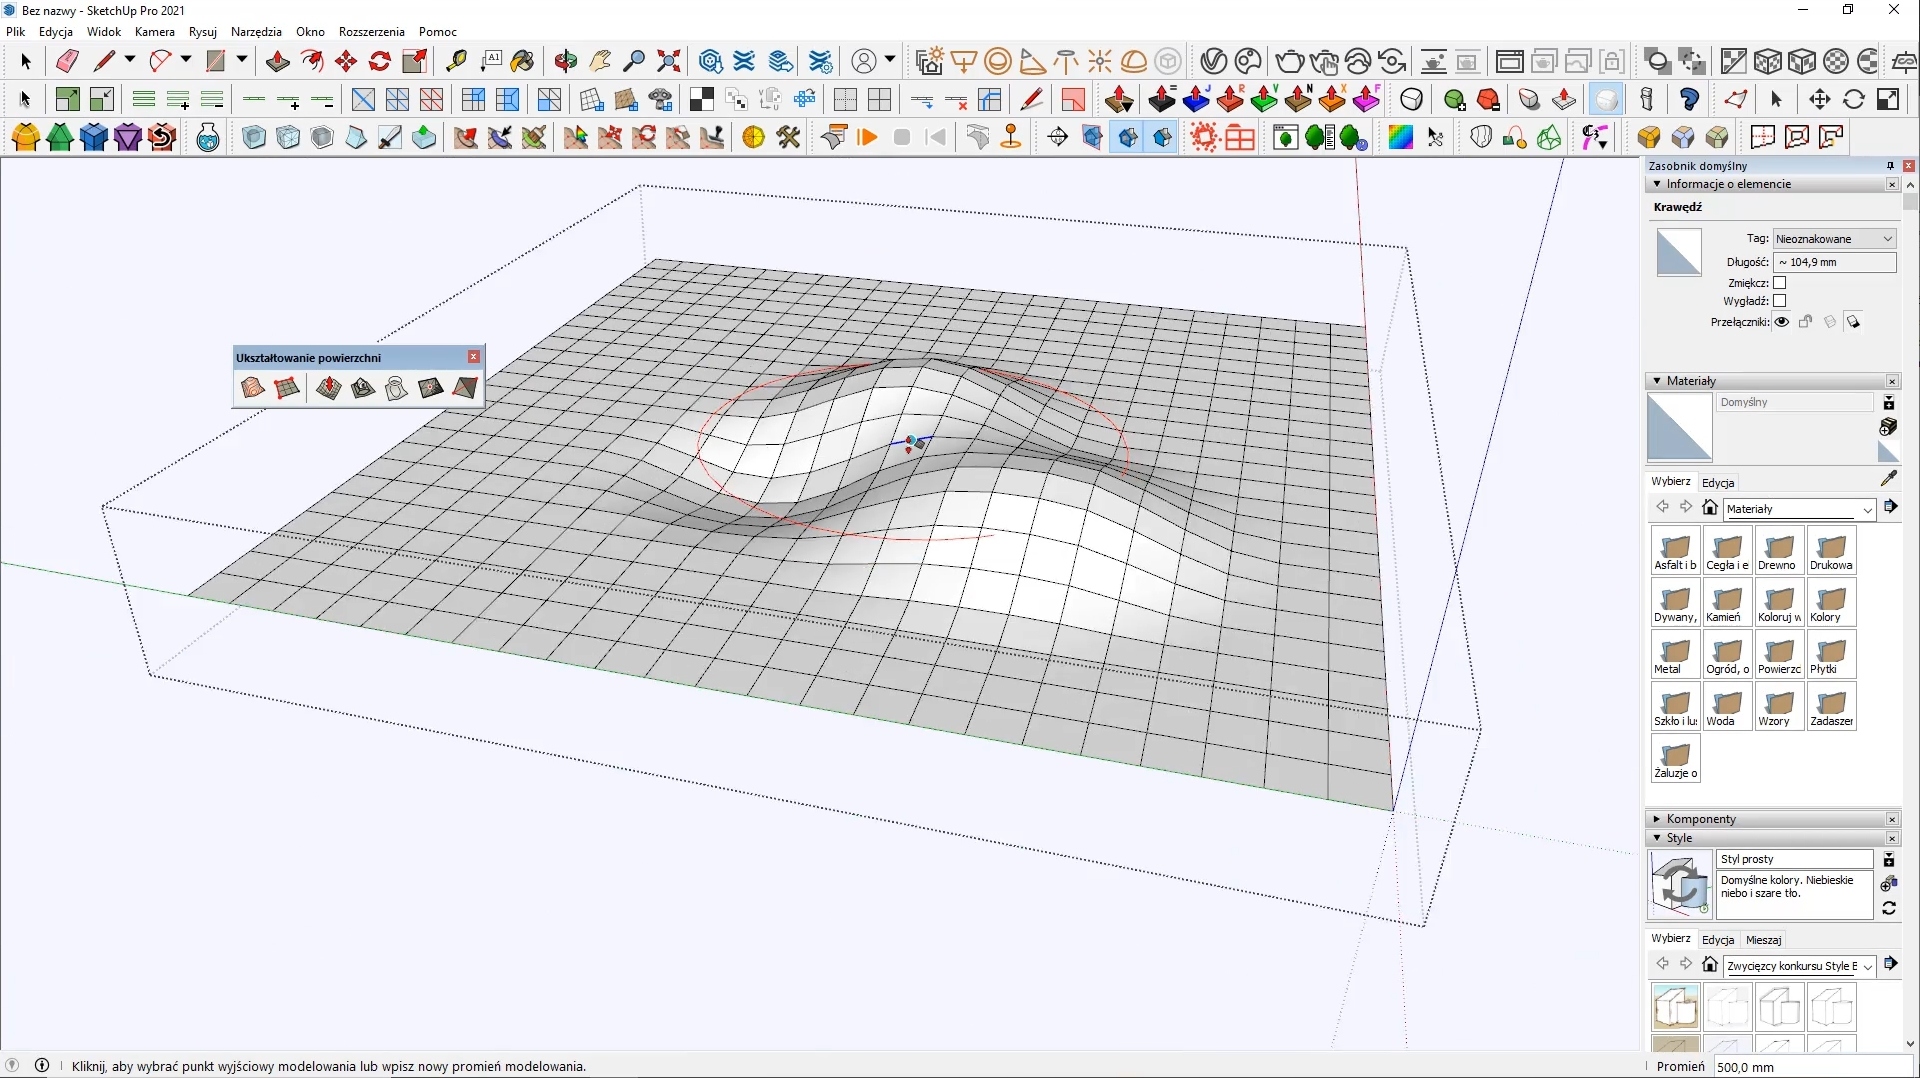
Task: Select the red four-arrow Move tool
Action: pos(346,62)
